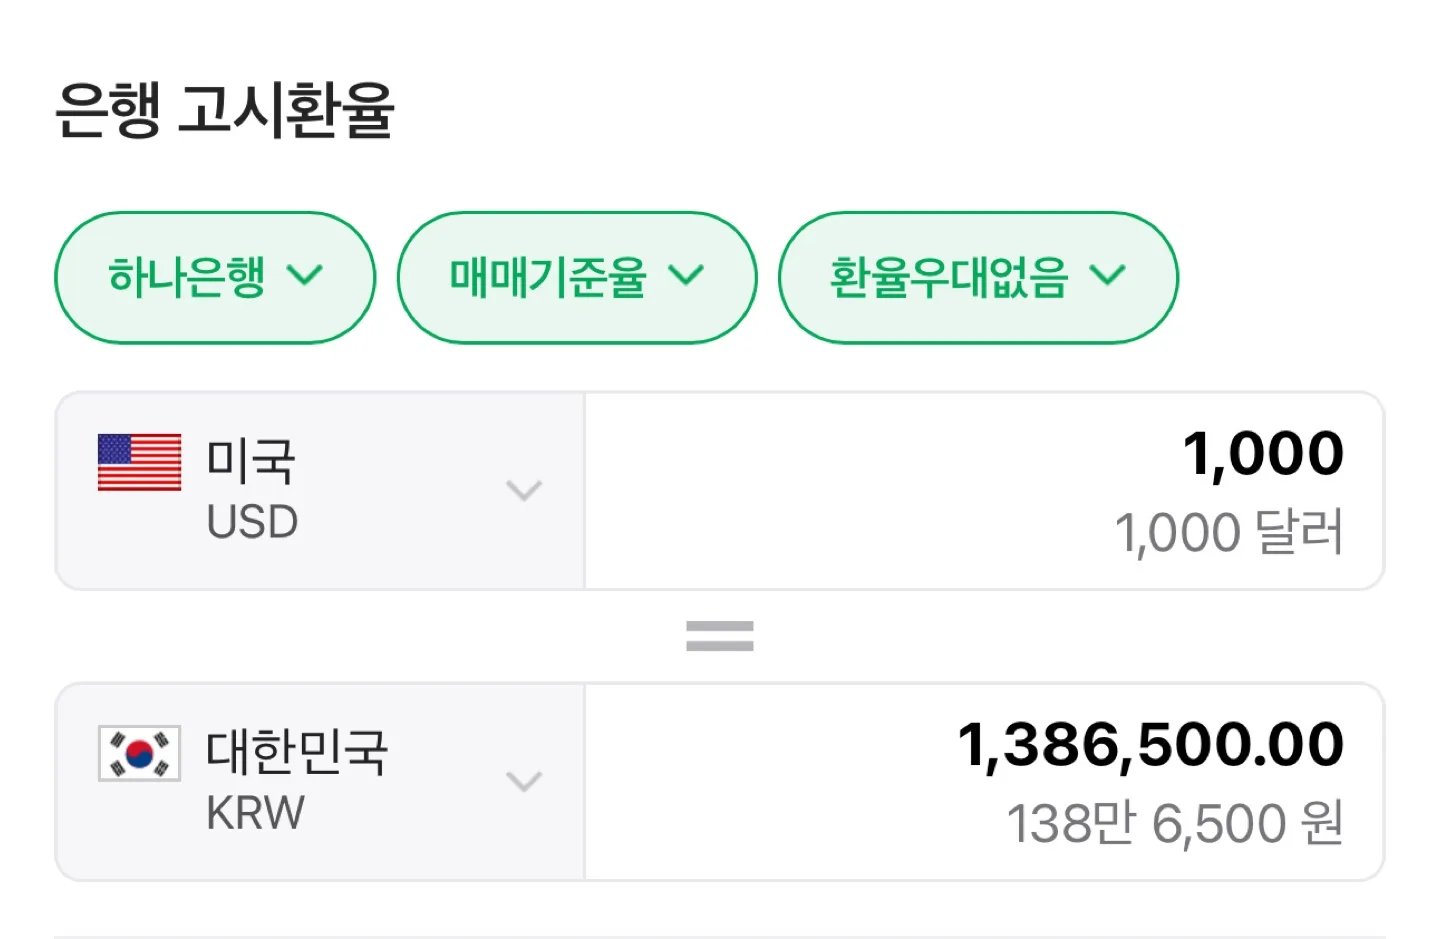1440x939 pixels.
Task: Edit the 1,386,500.00 KRW amount field
Action: coord(984,781)
